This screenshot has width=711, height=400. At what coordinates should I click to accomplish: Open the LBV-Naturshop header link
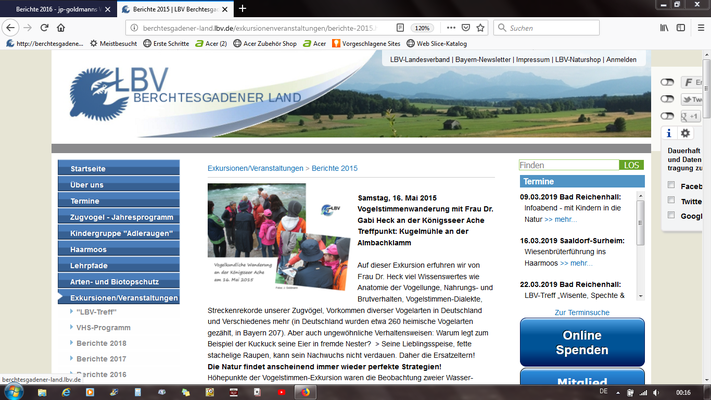[578, 59]
